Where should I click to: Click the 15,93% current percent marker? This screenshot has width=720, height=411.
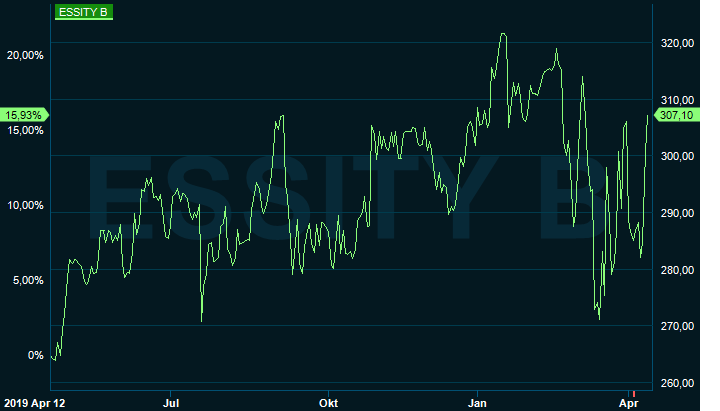coord(24,115)
